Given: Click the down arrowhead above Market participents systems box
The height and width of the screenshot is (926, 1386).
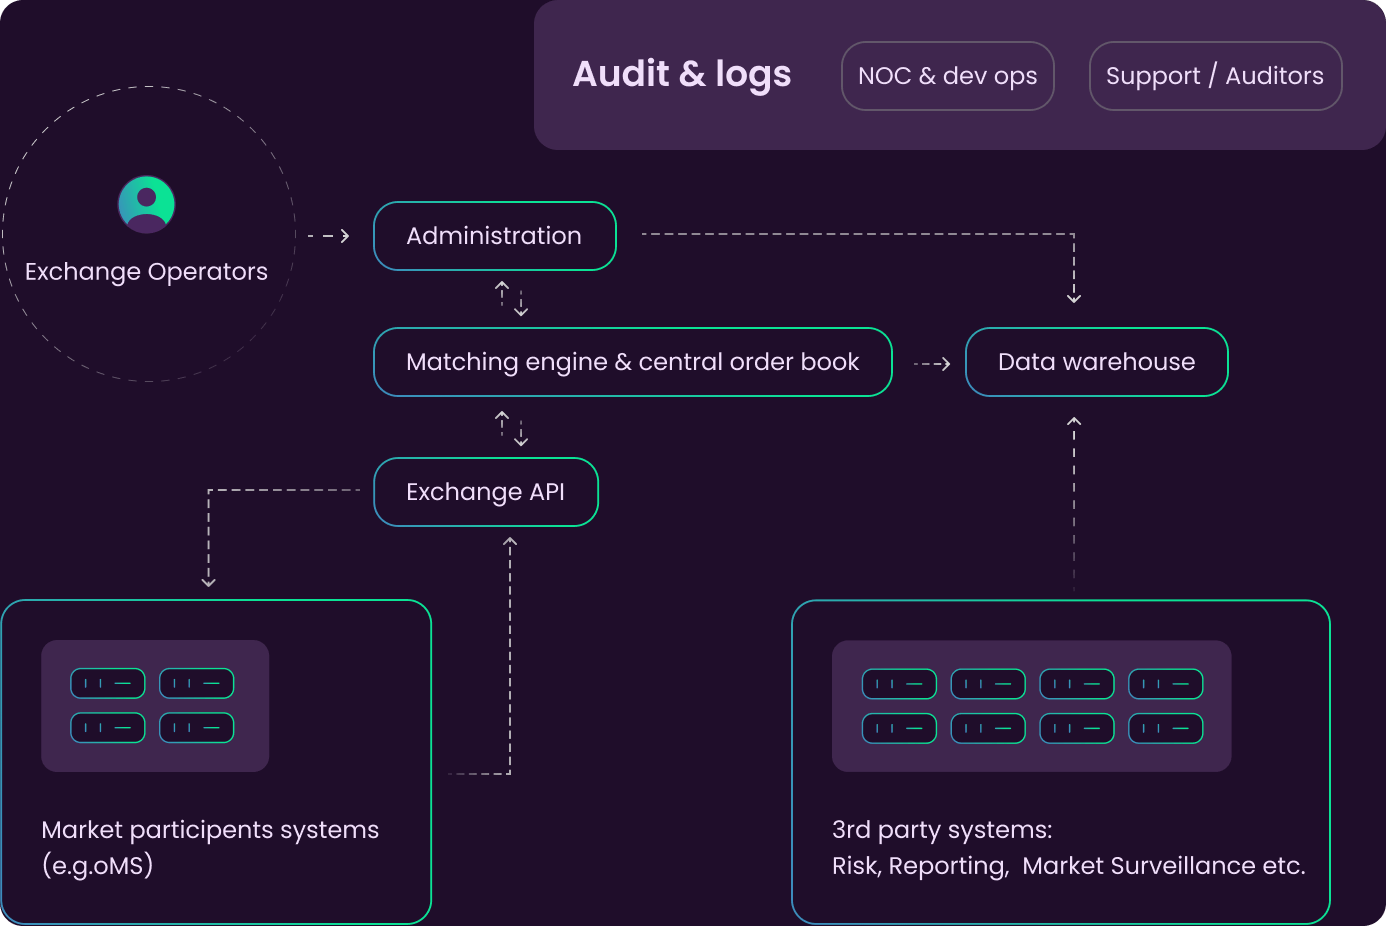Looking at the screenshot, I should 208,581.
